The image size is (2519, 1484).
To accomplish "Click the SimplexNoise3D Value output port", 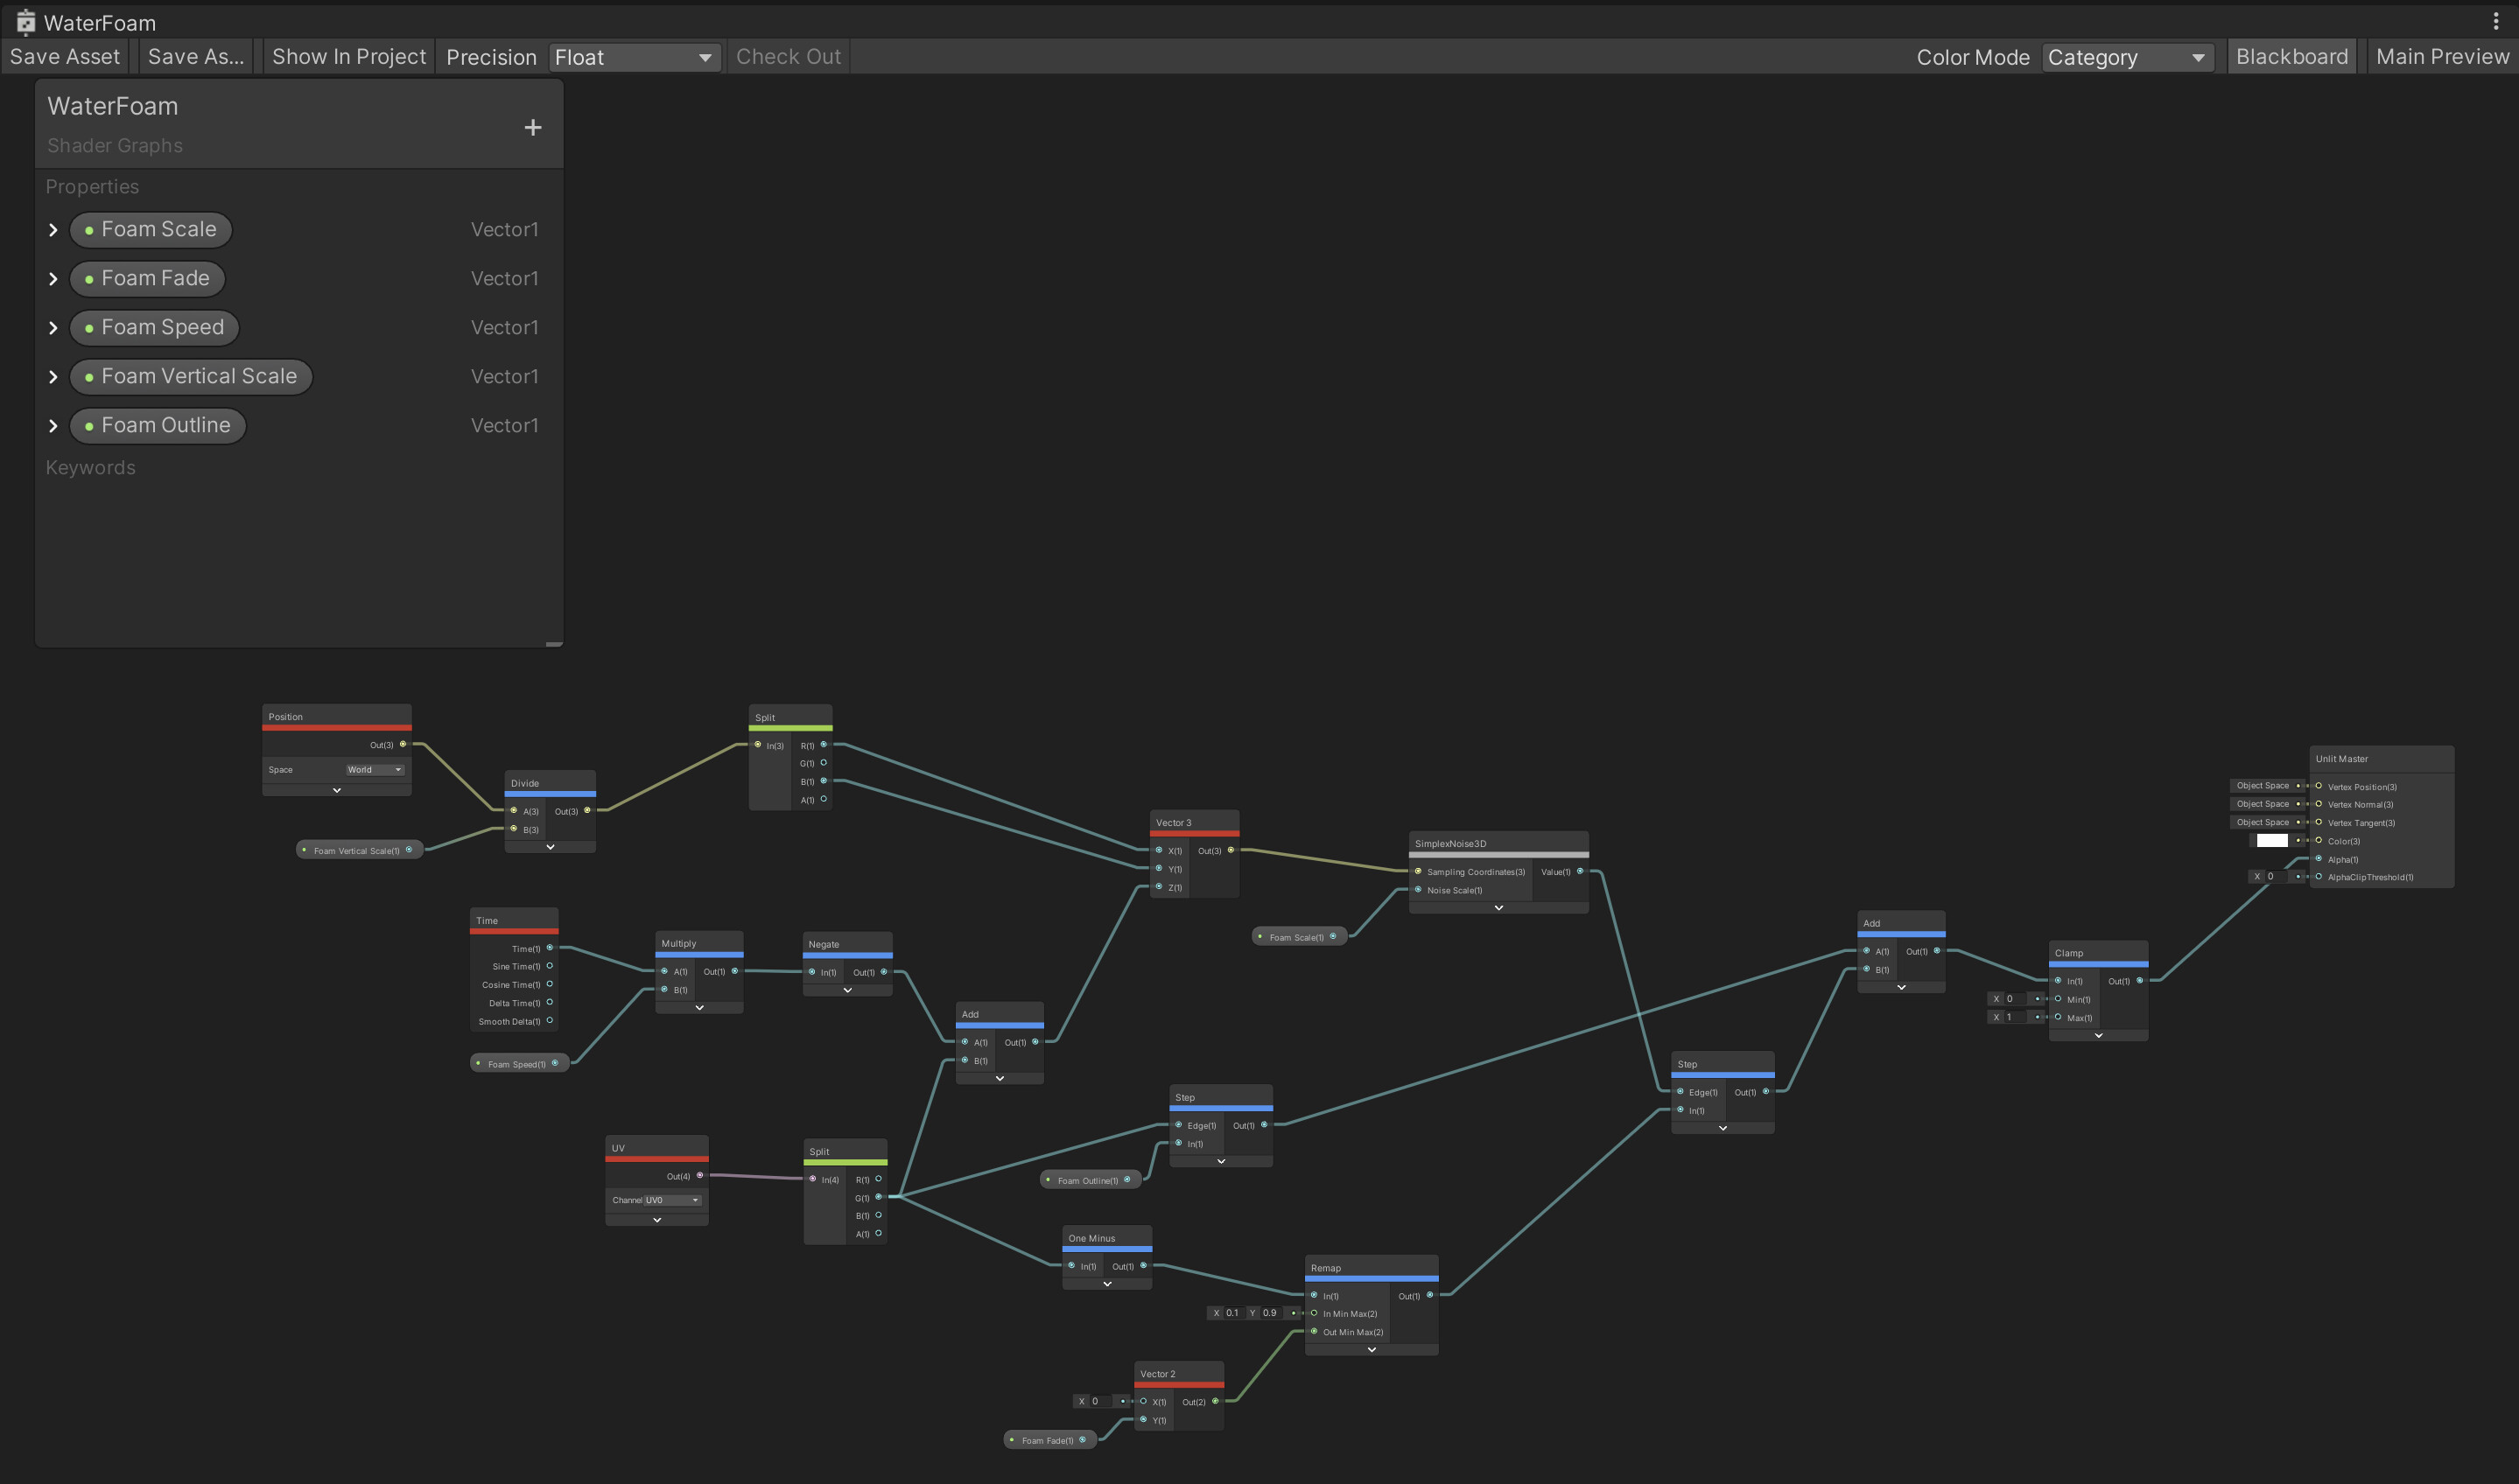I will tap(1580, 871).
